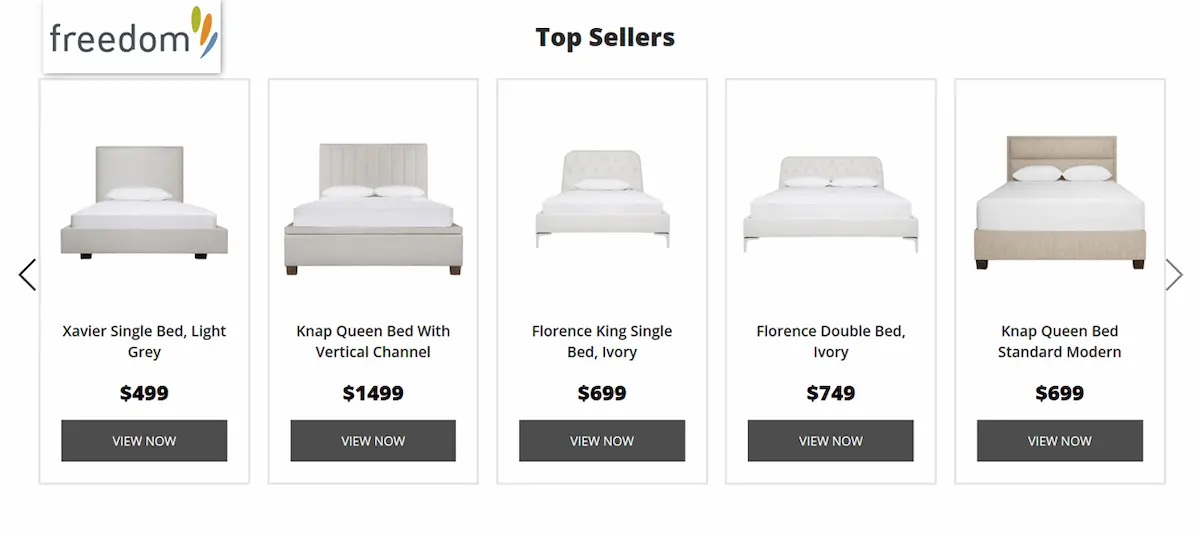Viewport: 1200px width, 536px height.
Task: Open Florence Double Bed, Ivory title
Action: click(831, 341)
